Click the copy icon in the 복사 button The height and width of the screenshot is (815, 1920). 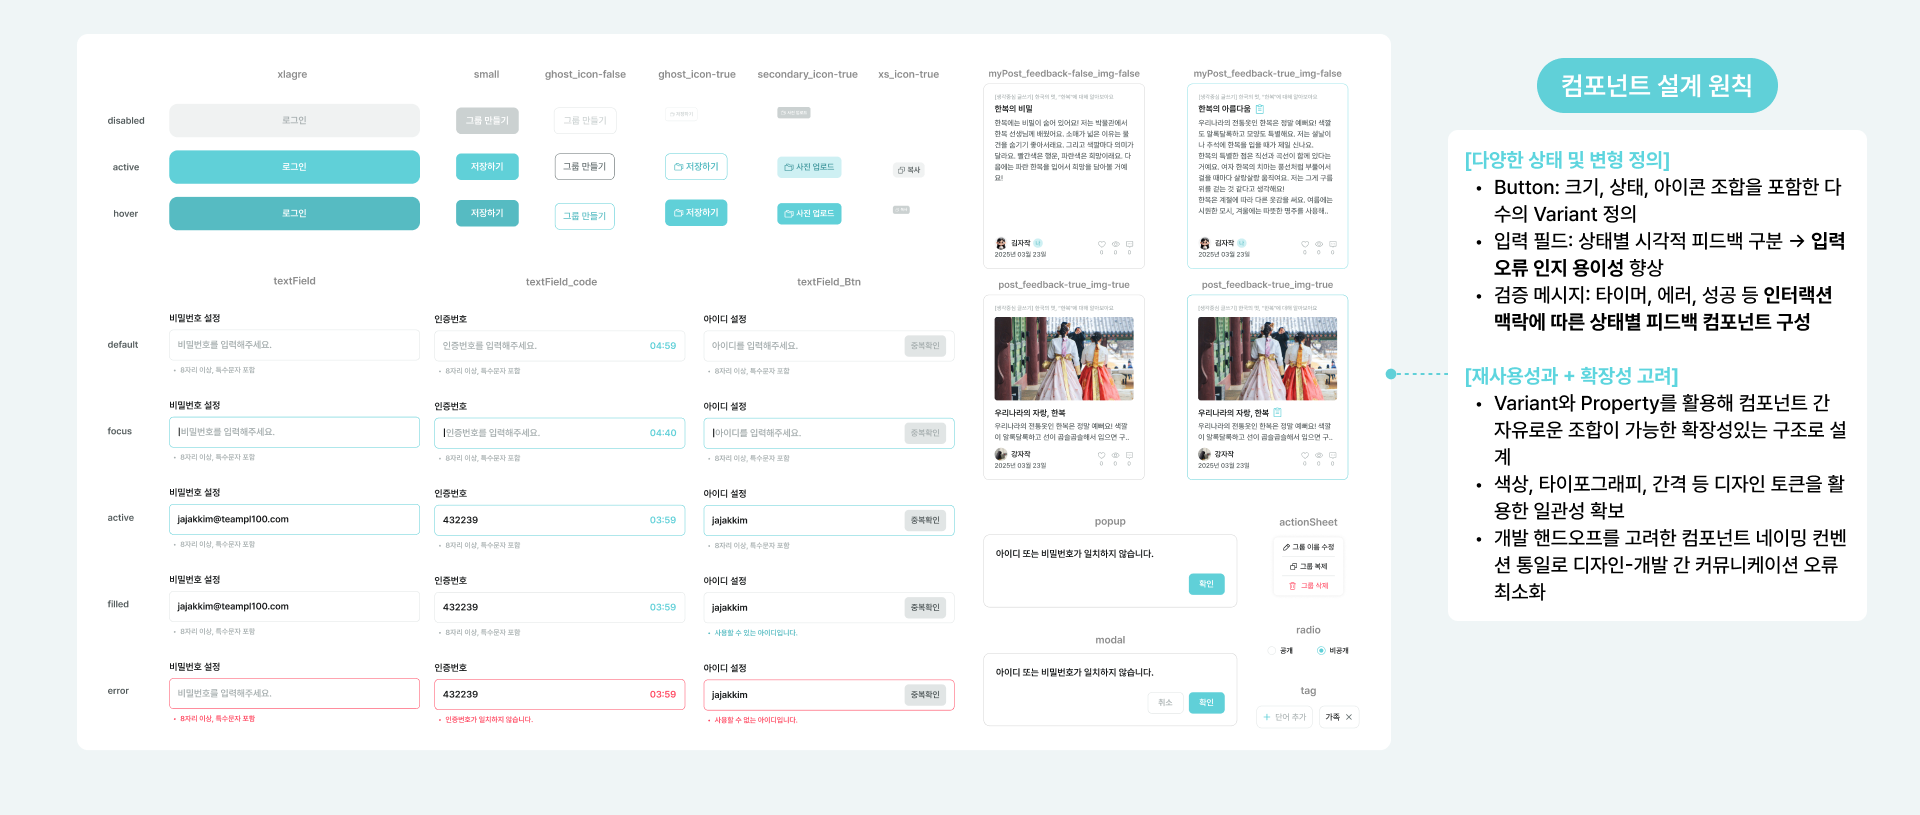pos(901,170)
